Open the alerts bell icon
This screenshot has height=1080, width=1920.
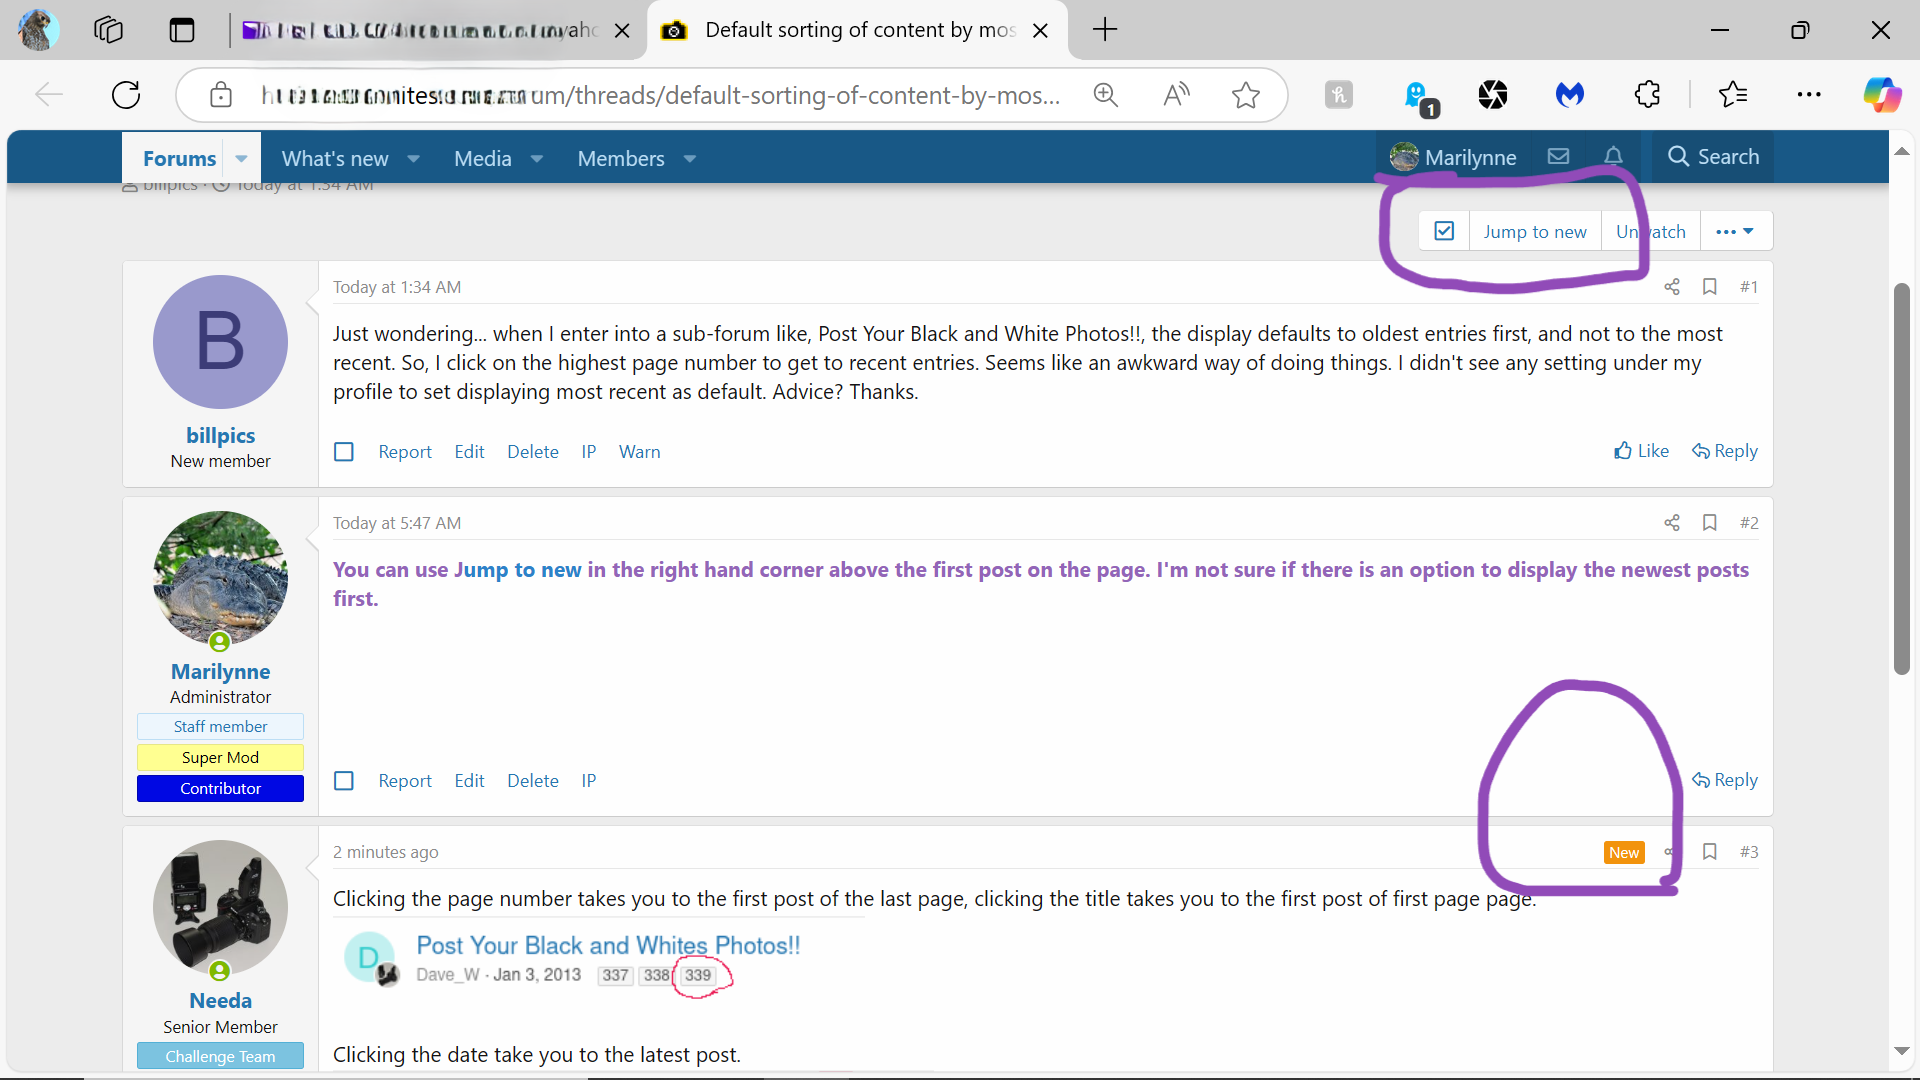coord(1613,156)
